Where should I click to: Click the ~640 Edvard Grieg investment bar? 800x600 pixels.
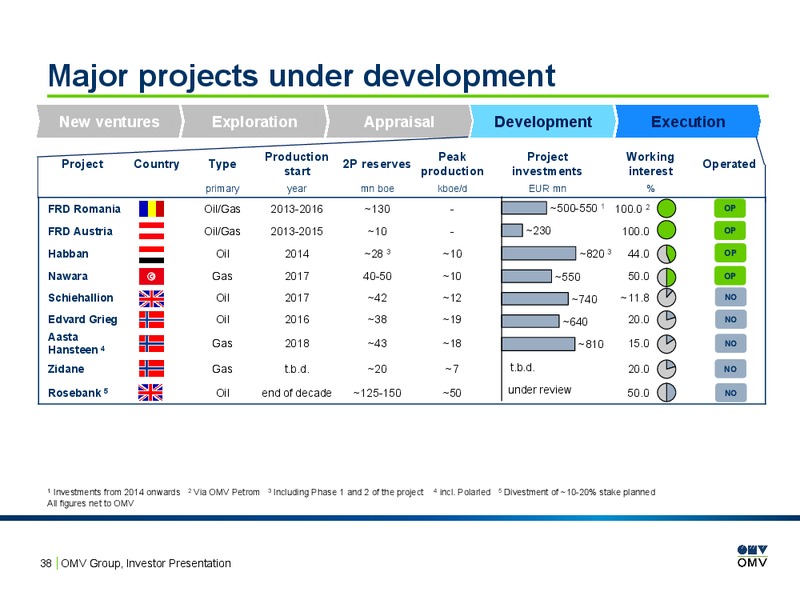[531, 321]
